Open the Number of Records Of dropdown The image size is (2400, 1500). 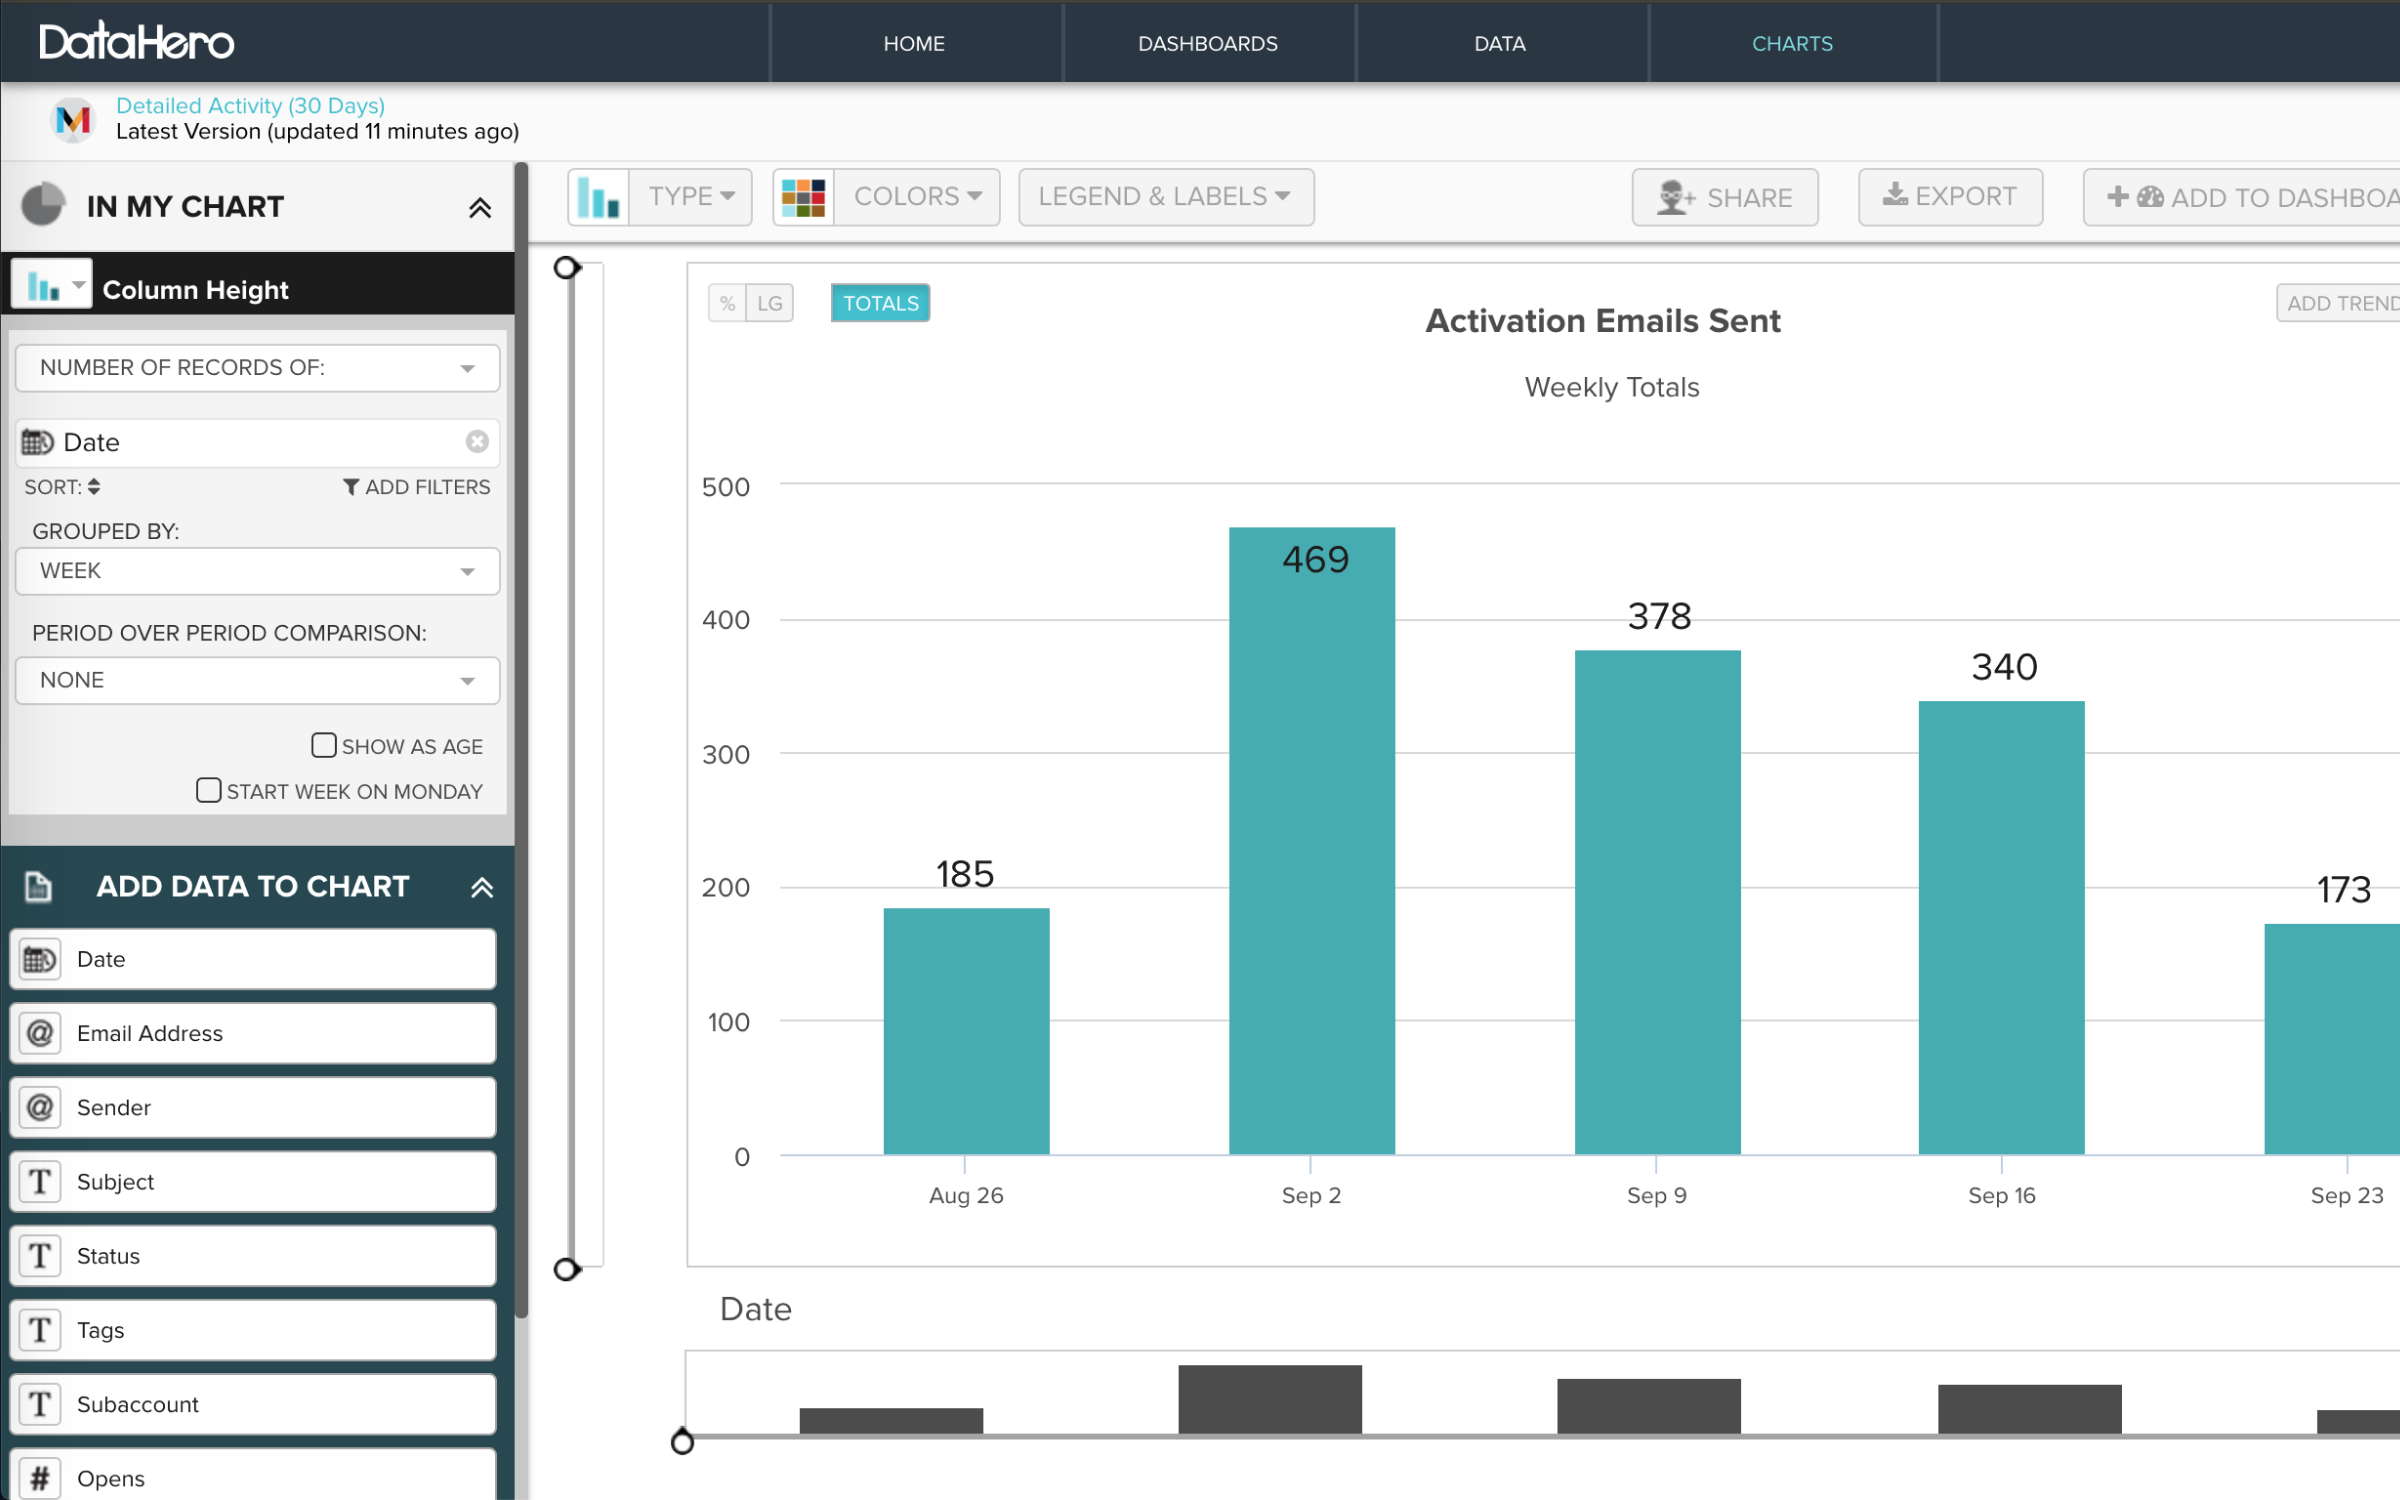[x=257, y=368]
